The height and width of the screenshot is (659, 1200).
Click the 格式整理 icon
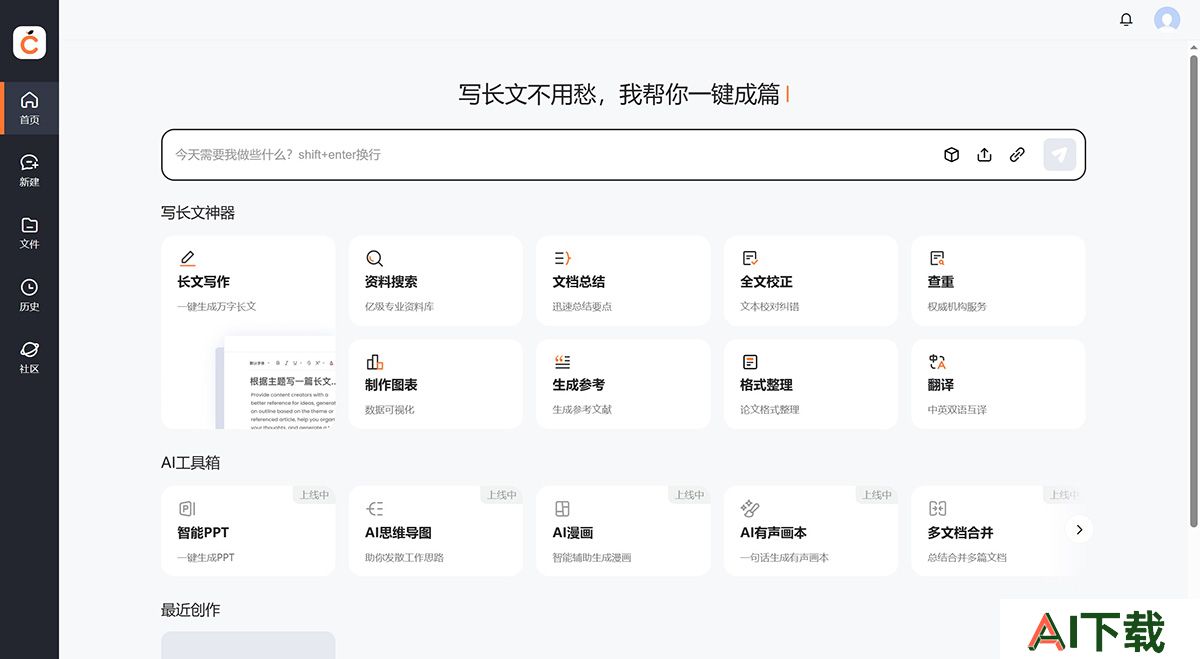749,362
